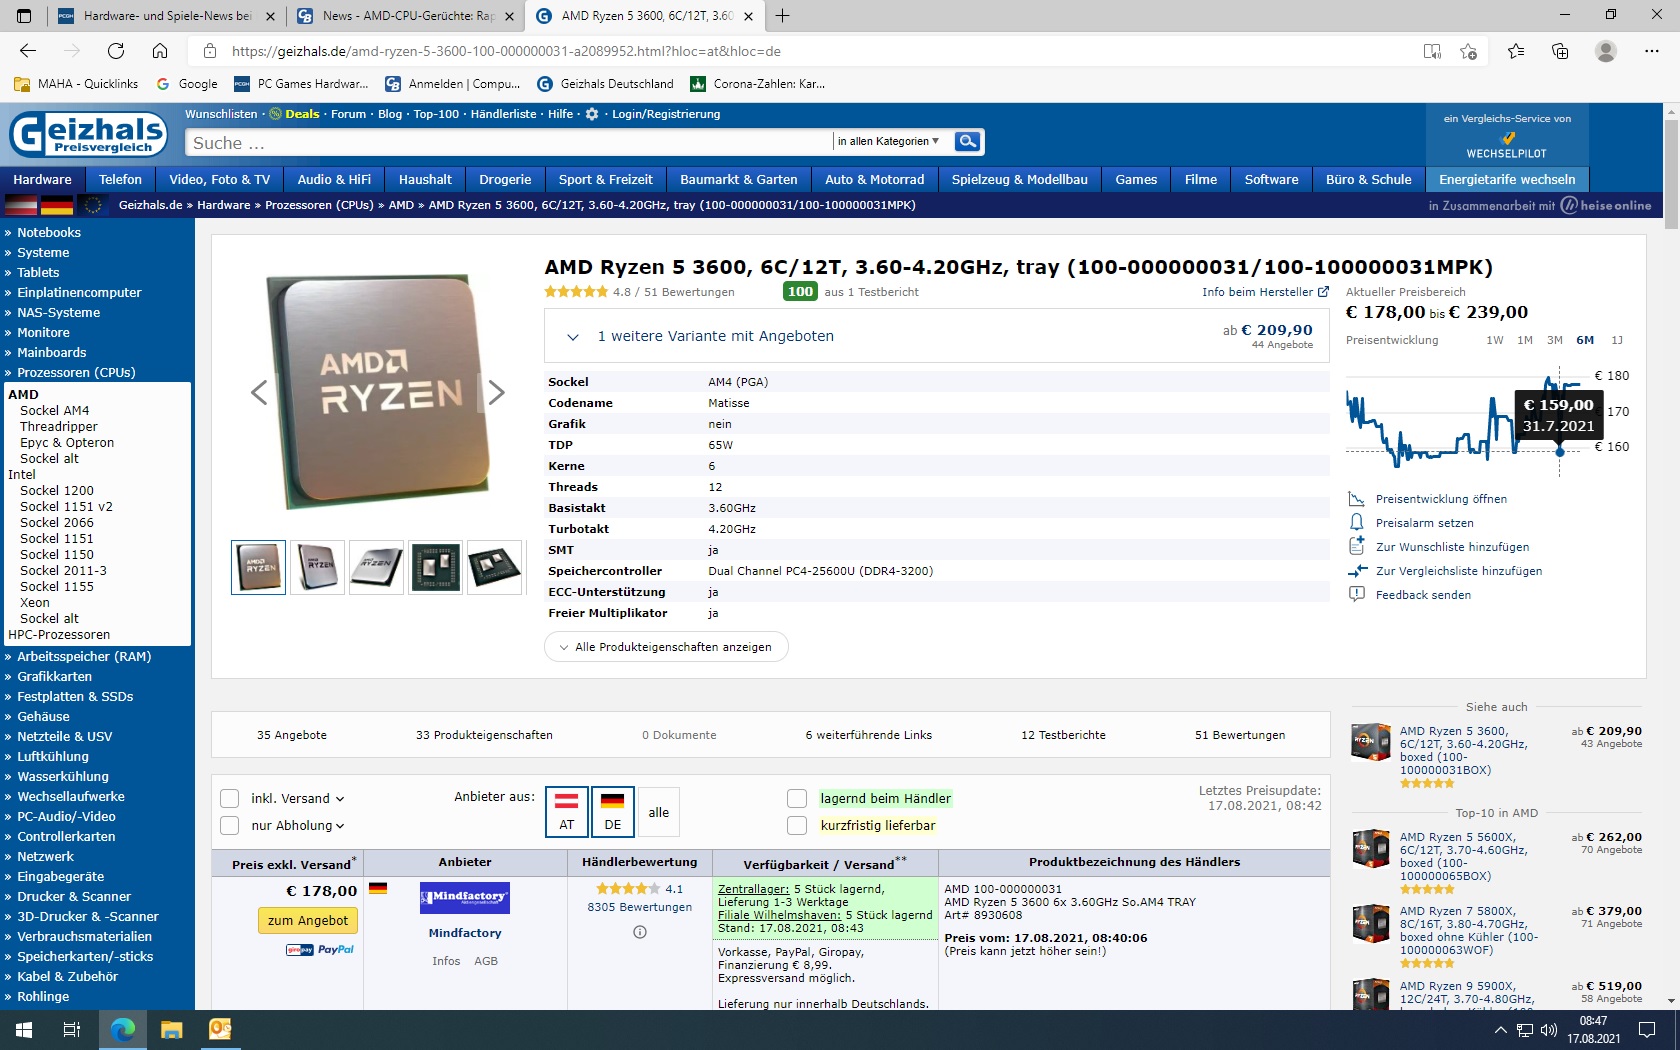Viewport: 1680px width, 1050px height.
Task: Open the Games main menu tab
Action: [1136, 180]
